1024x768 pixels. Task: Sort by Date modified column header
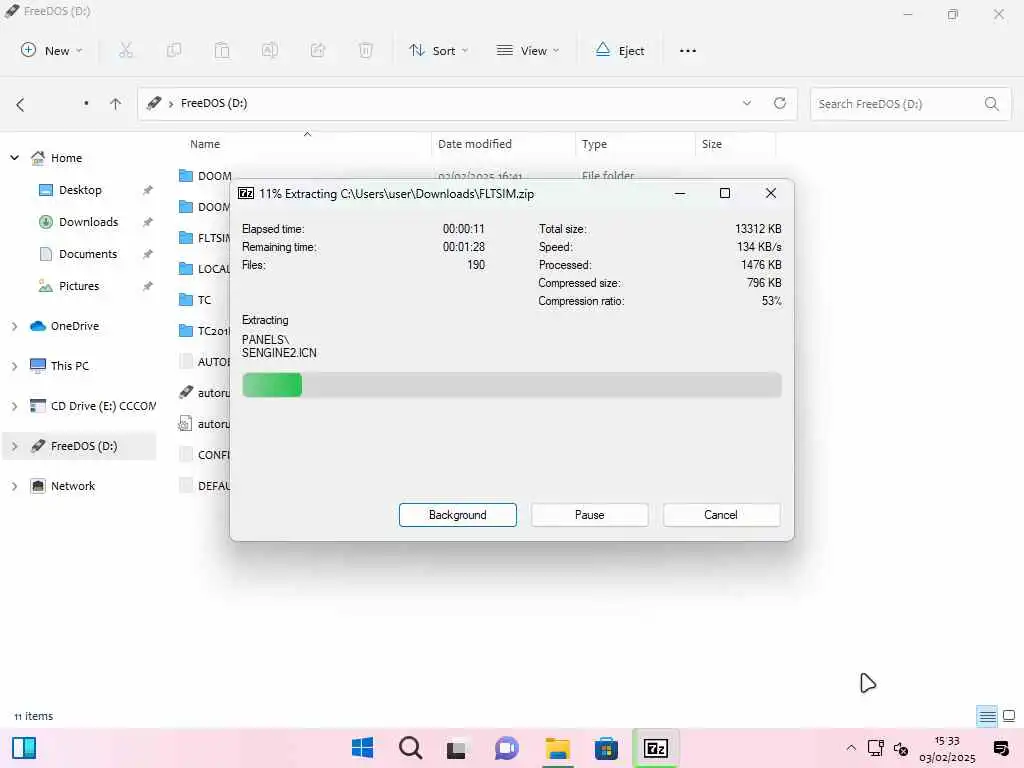click(x=475, y=144)
